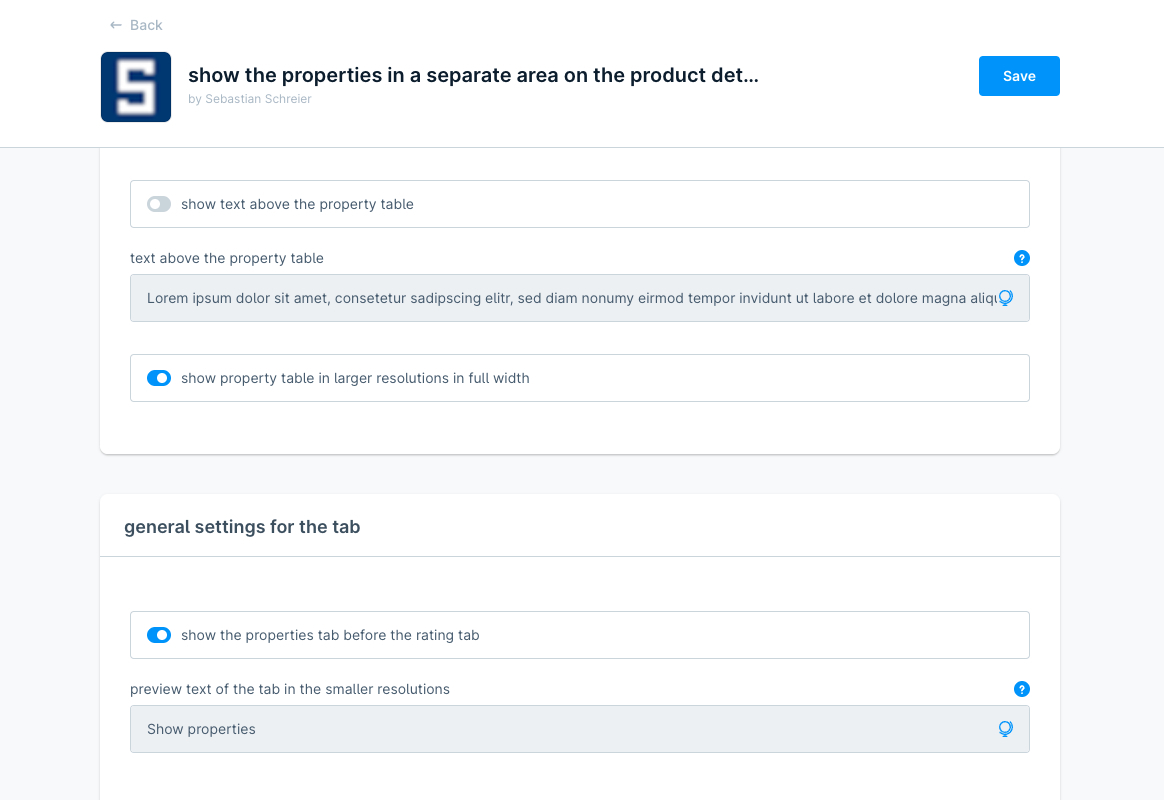Click globe icon in the Lorem ipsum field
Image resolution: width=1164 pixels, height=800 pixels.
[1006, 298]
